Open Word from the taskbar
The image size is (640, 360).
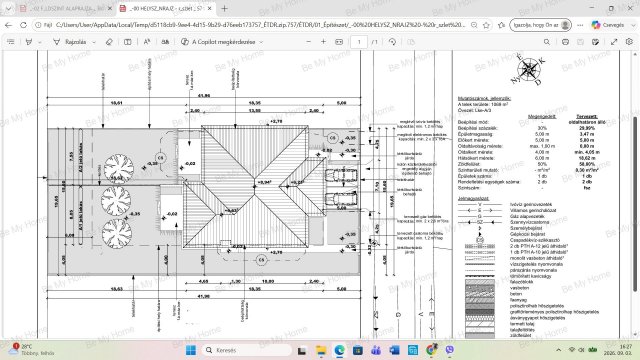point(394,350)
